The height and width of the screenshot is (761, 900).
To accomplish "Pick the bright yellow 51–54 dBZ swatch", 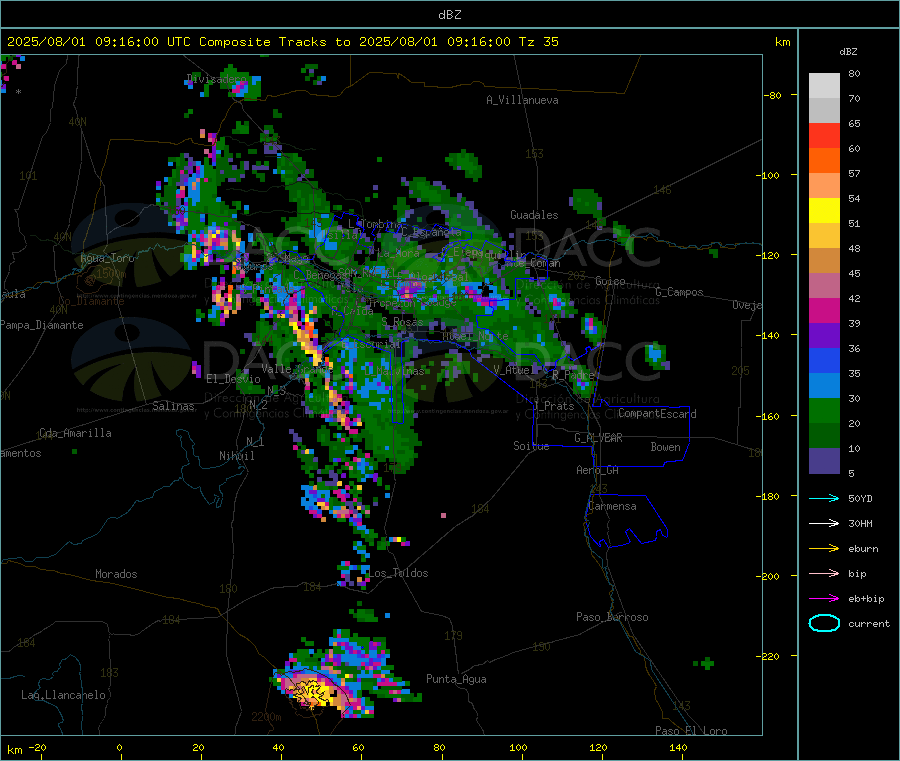I will tap(824, 211).
